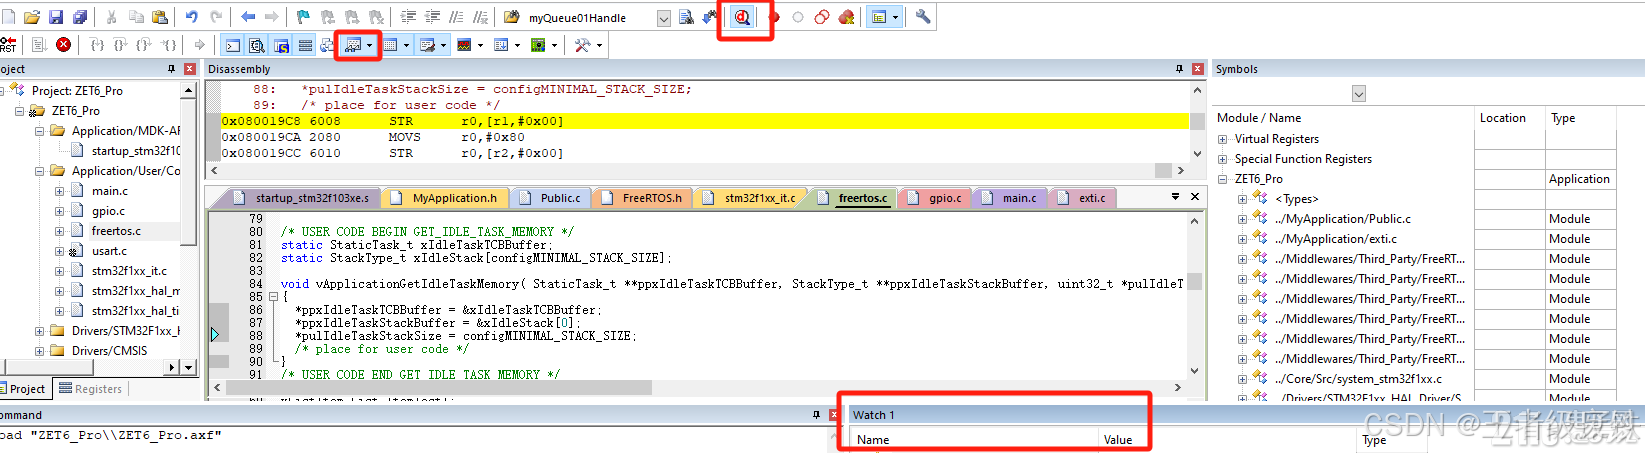
Task: Toggle auto-hide pin on Project panel
Action: tap(171, 69)
